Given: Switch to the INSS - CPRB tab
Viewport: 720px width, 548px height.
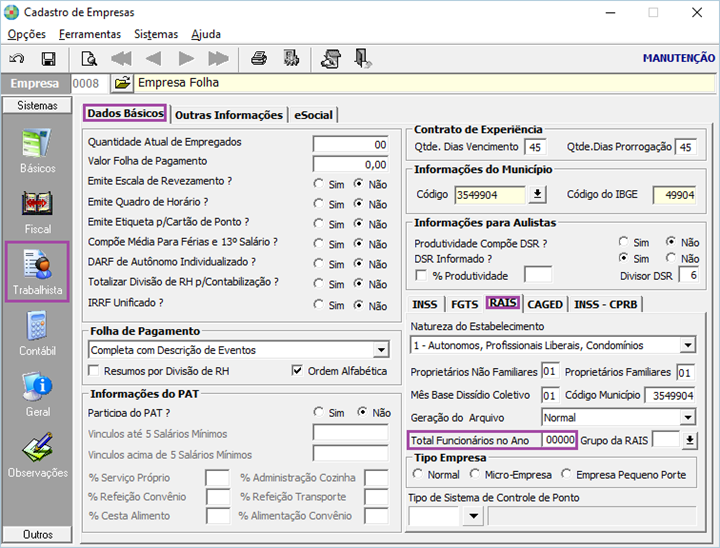Looking at the screenshot, I should [x=606, y=305].
